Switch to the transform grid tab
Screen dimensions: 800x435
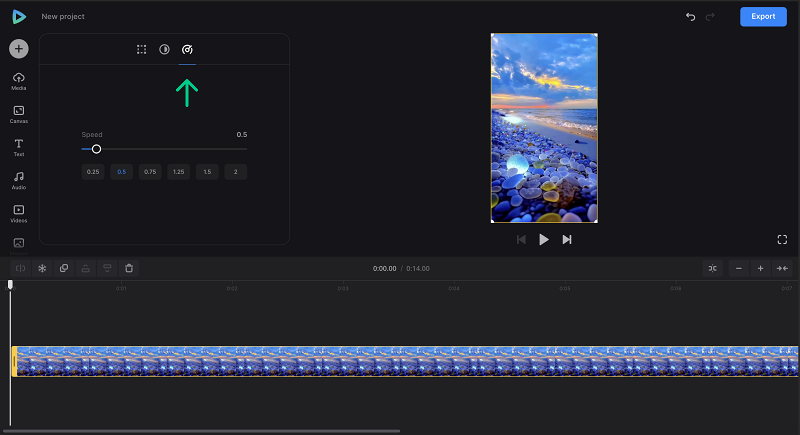(x=141, y=49)
